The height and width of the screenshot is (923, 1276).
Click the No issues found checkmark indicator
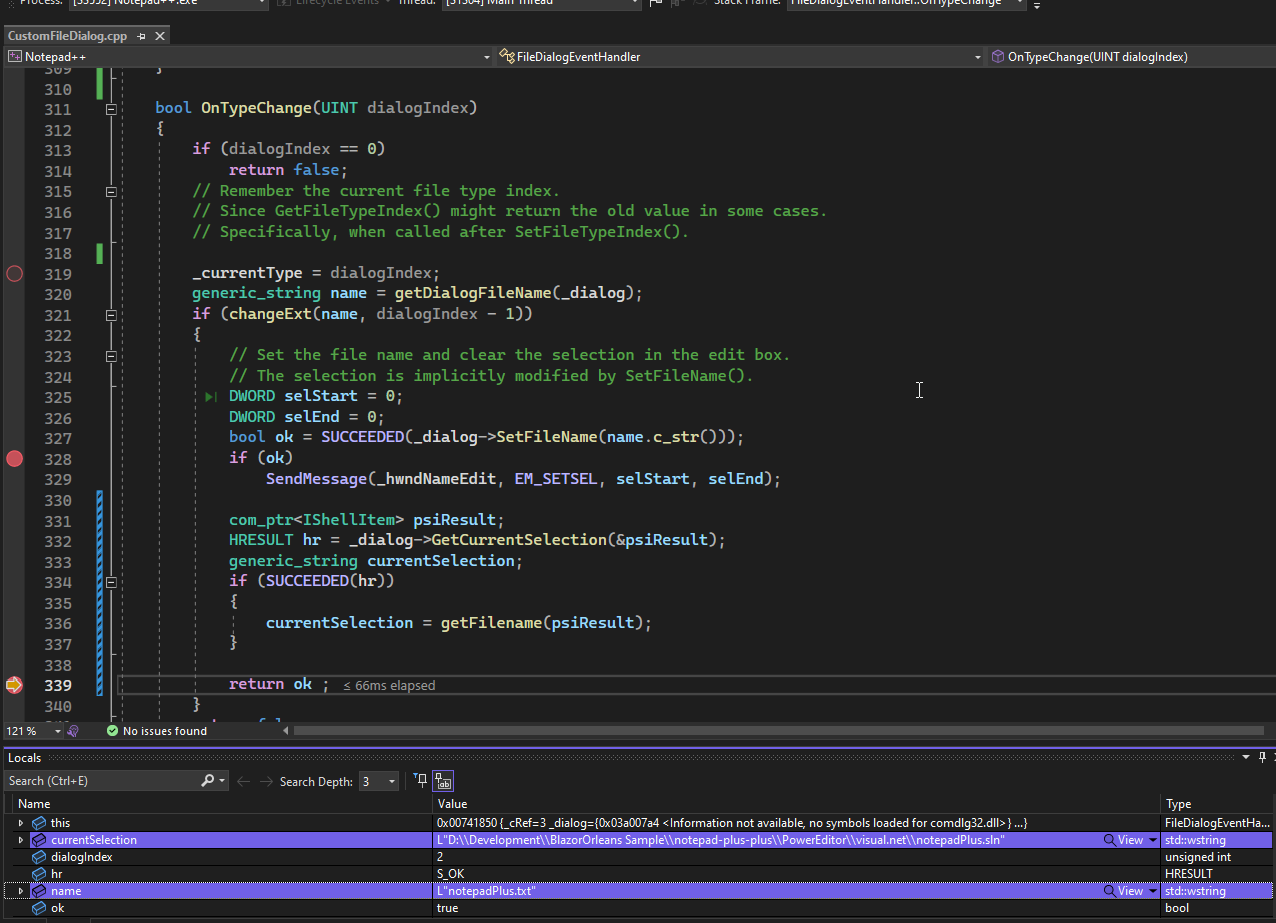click(x=110, y=730)
